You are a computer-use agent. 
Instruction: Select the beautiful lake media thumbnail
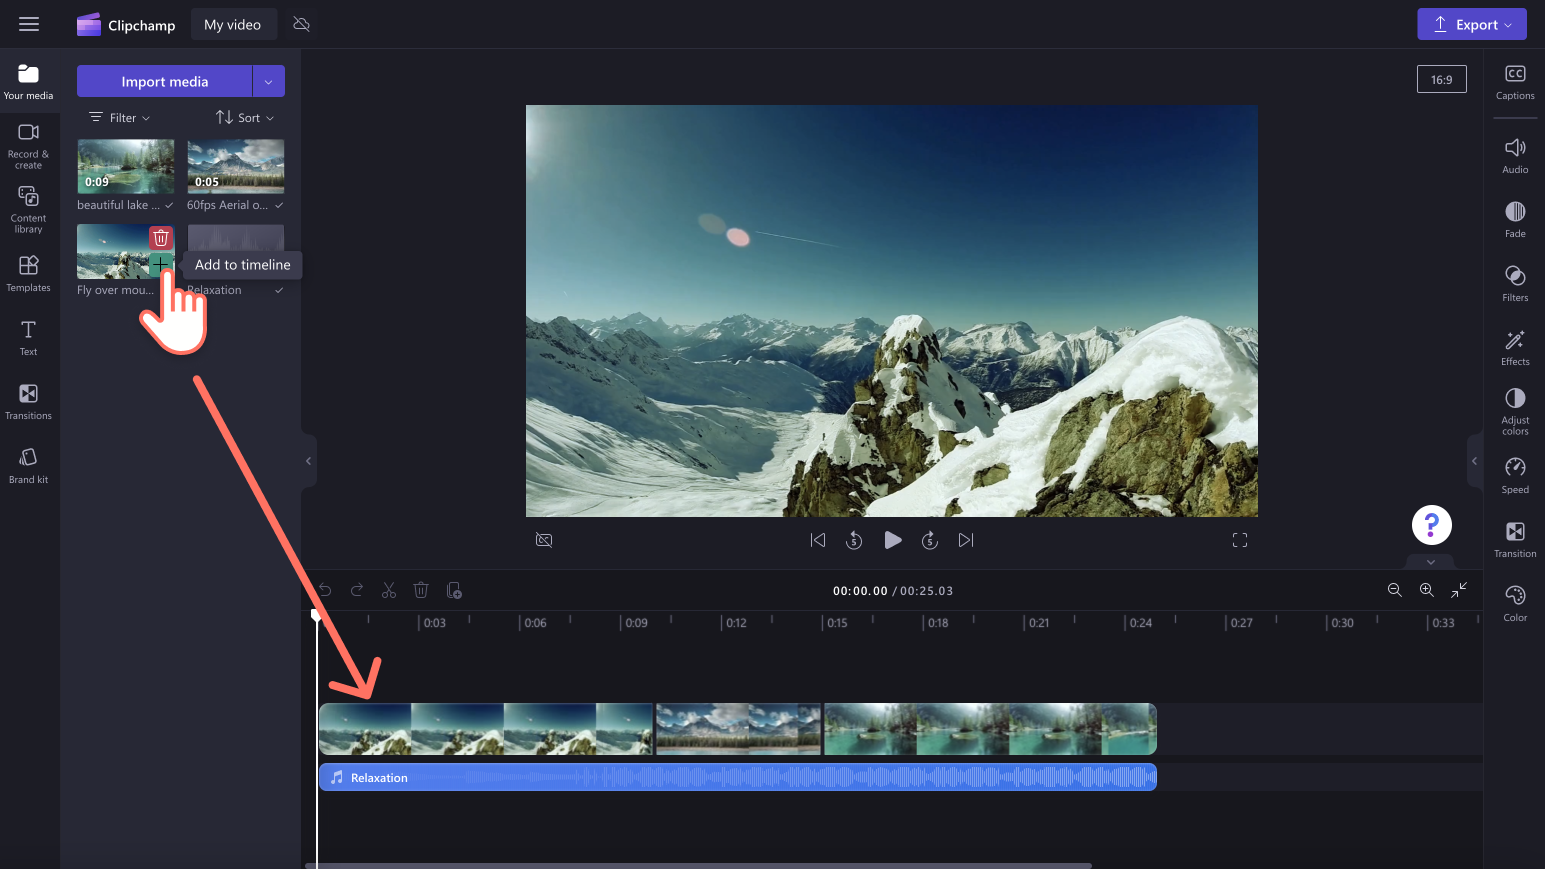coord(126,166)
